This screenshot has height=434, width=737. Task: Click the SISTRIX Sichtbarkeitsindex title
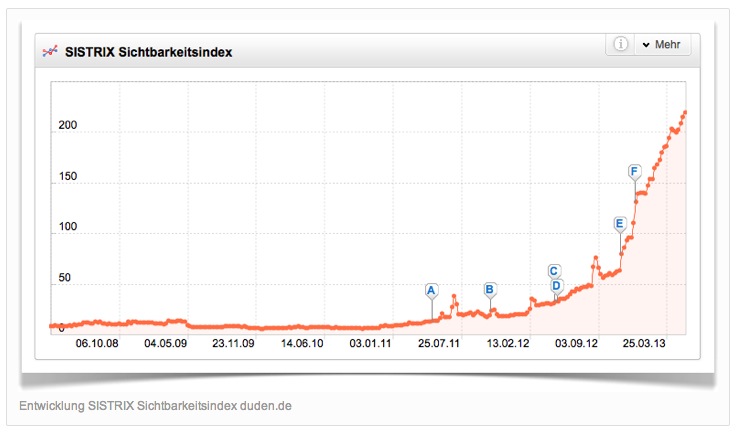point(148,50)
